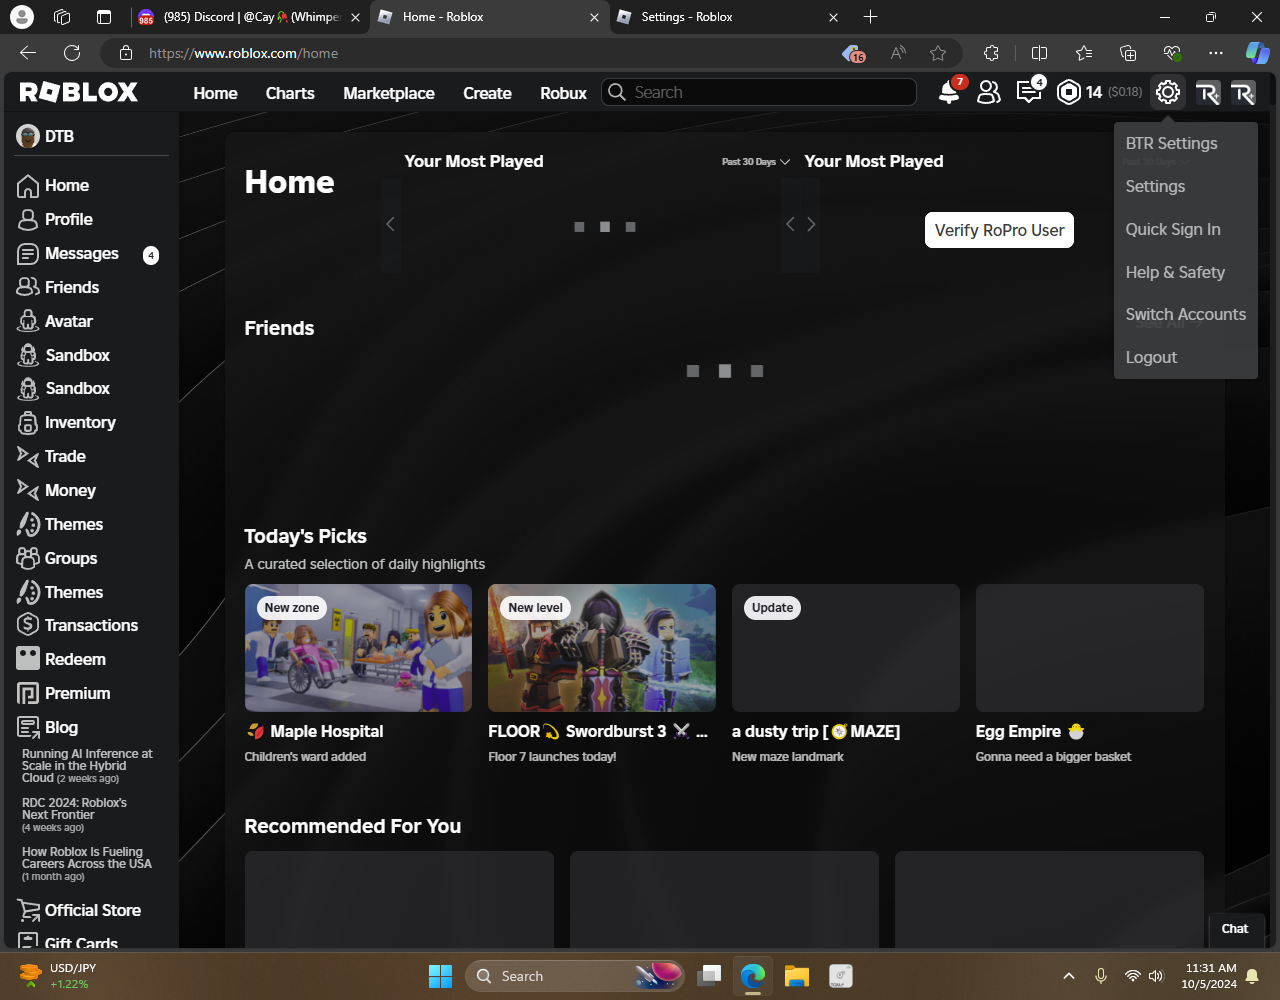Click the Robux coin icon
Screen dimensions: 1280x1000
pyautogui.click(x=1069, y=92)
